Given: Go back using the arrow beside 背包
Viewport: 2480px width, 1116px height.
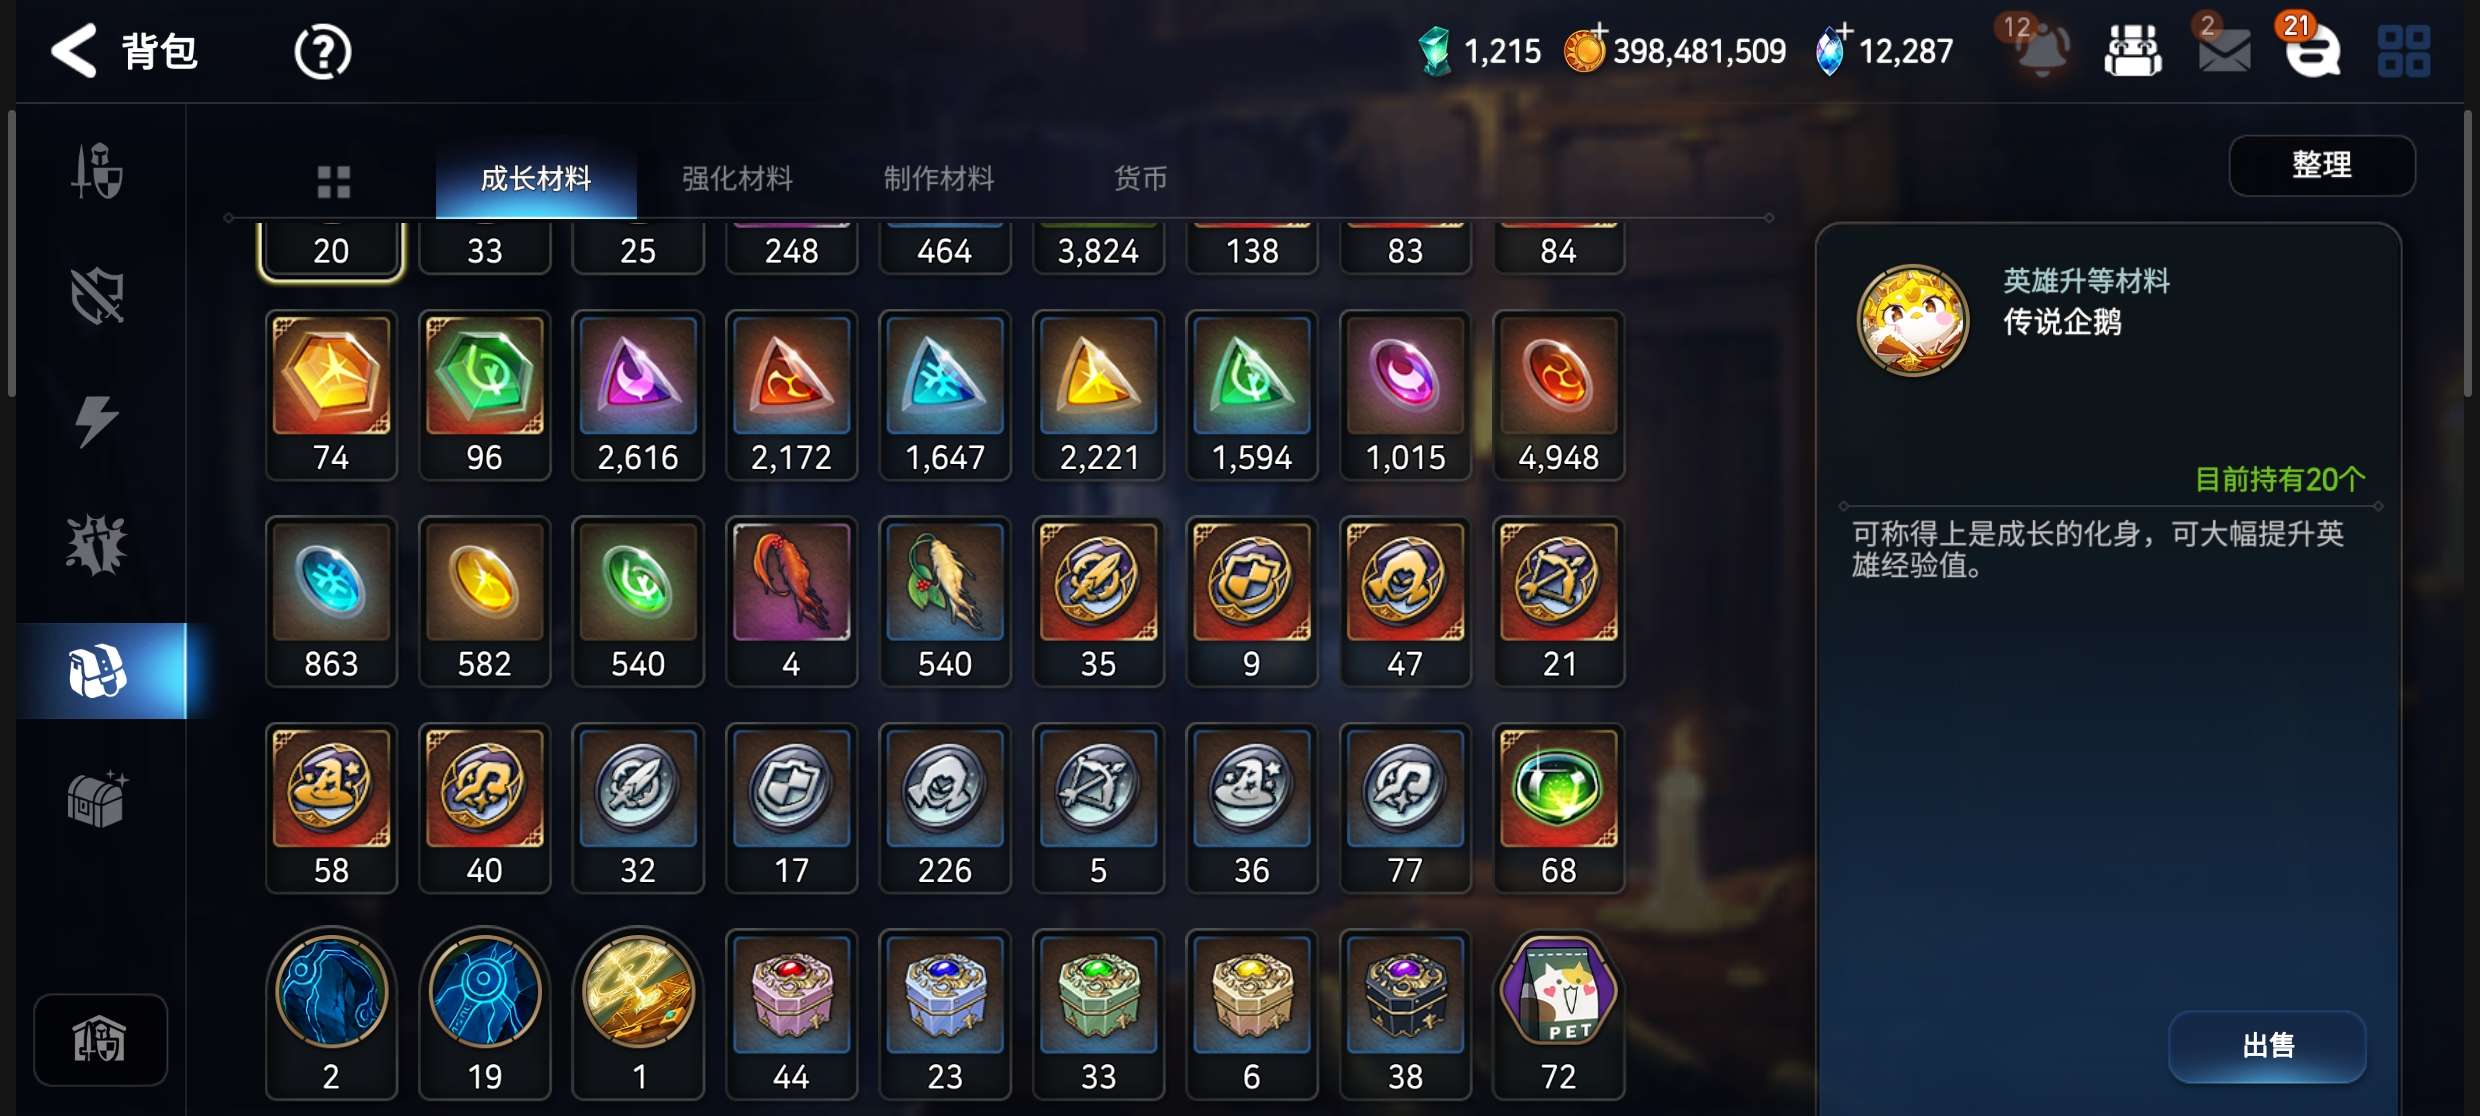Looking at the screenshot, I should click(74, 50).
